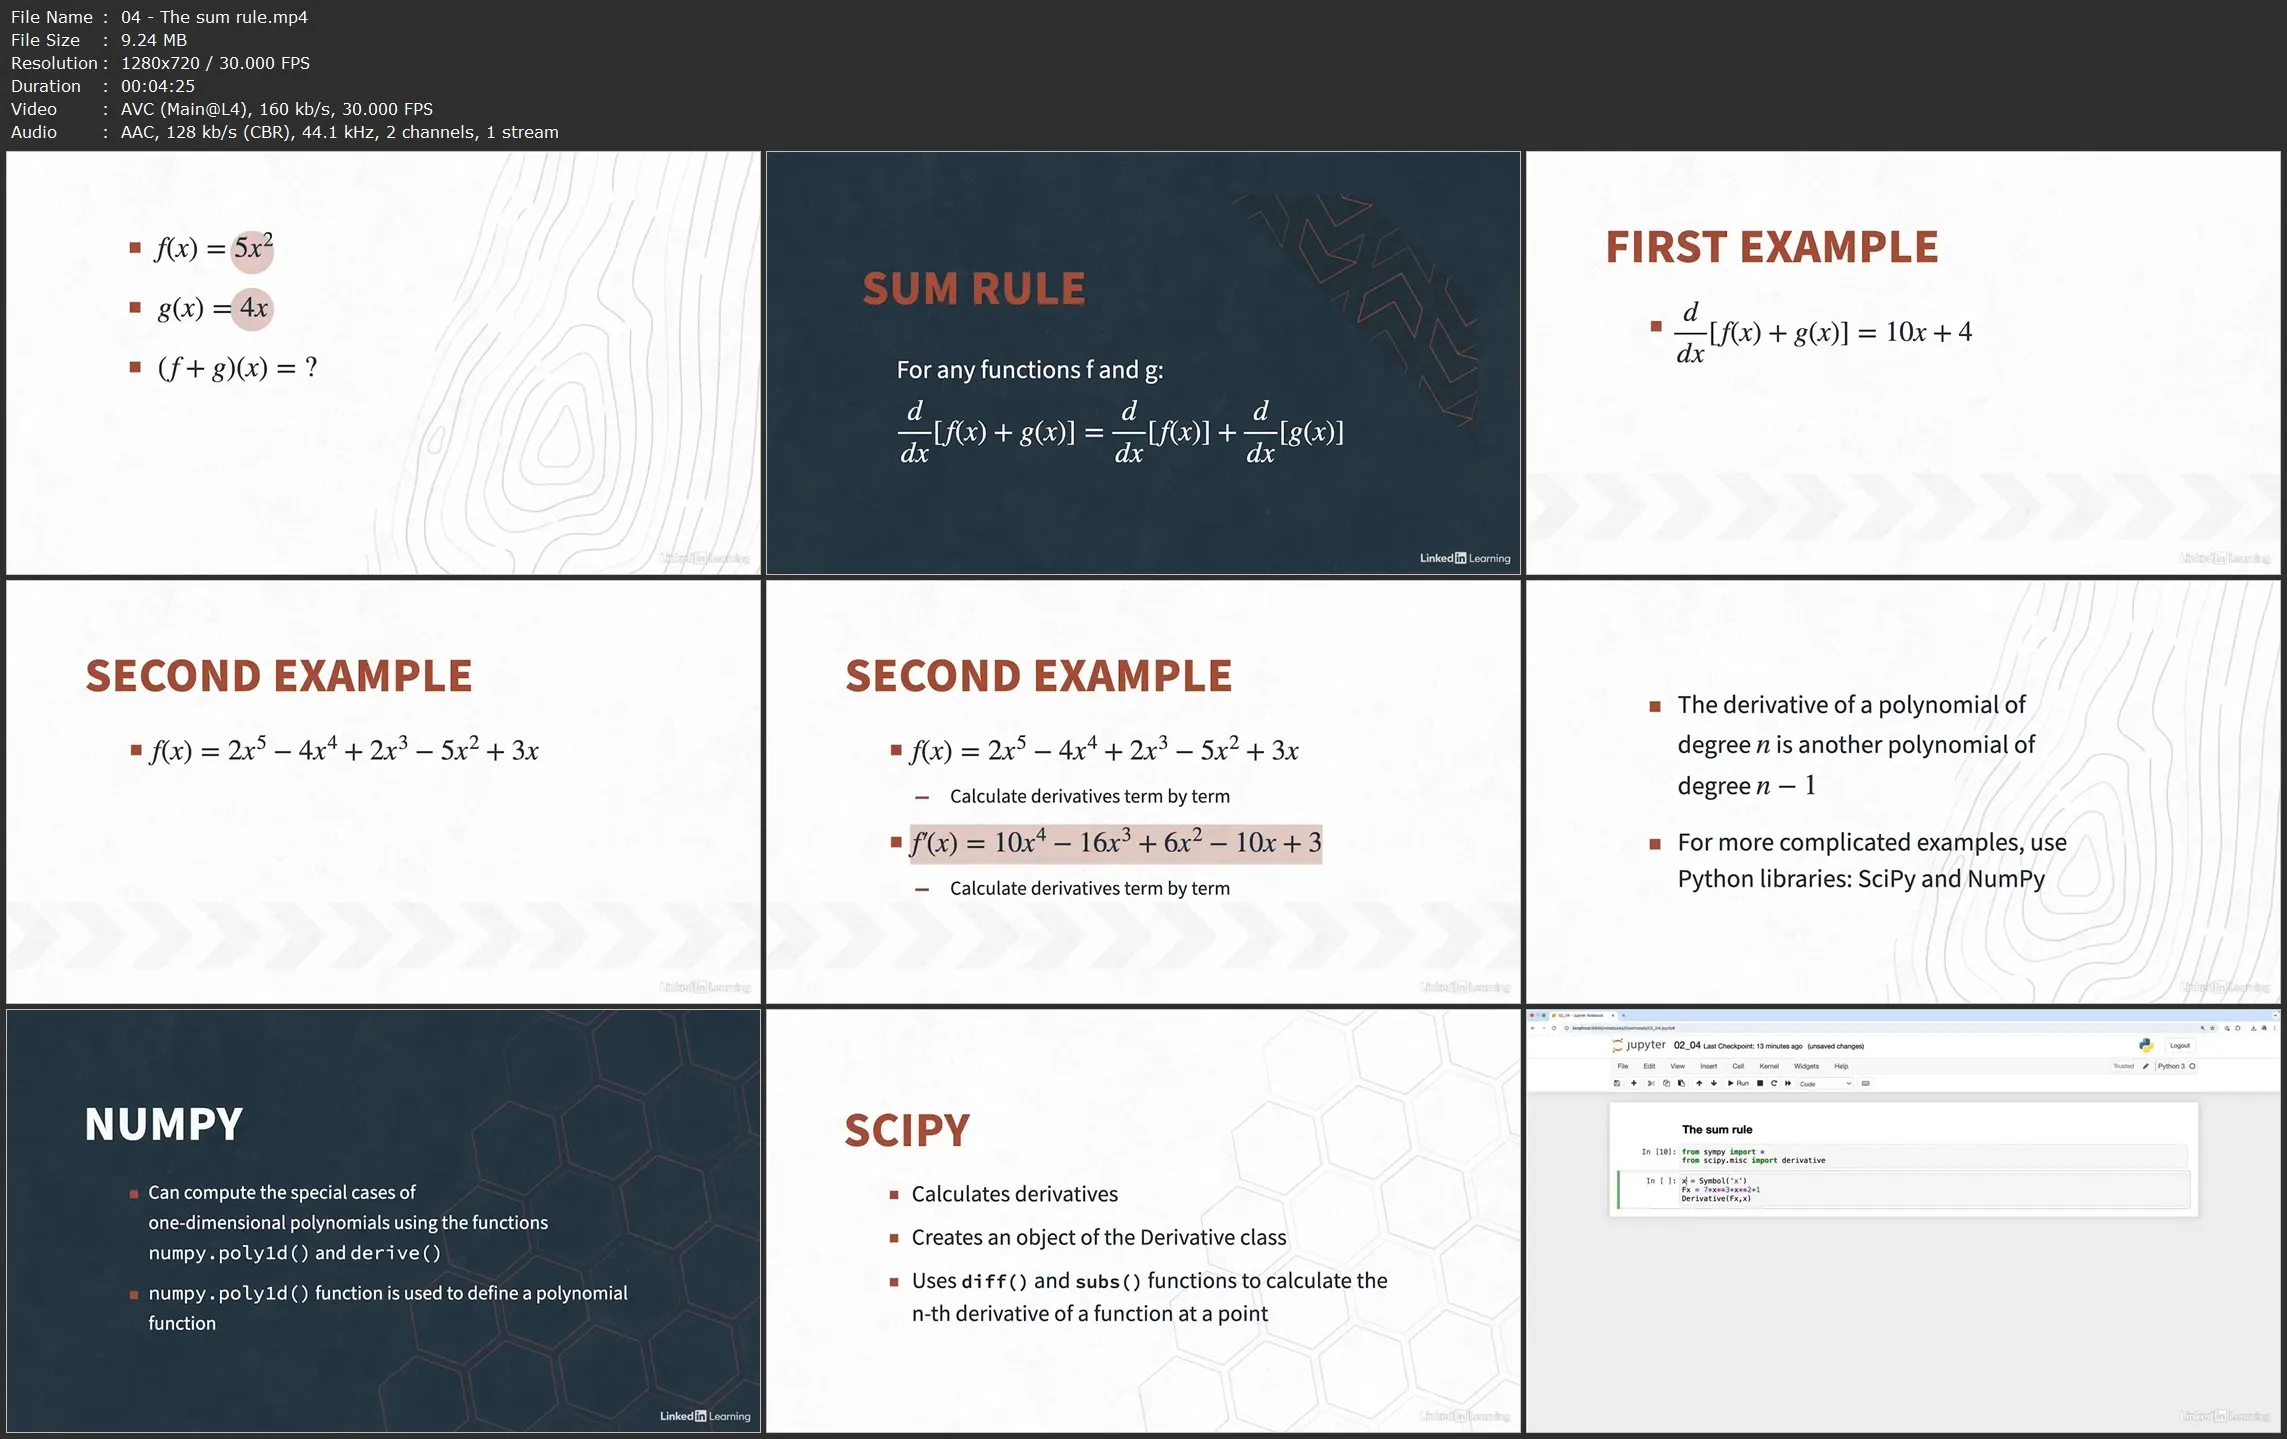This screenshot has width=2287, height=1439.
Task: Insert cell below with plus icon
Action: [1634, 1083]
